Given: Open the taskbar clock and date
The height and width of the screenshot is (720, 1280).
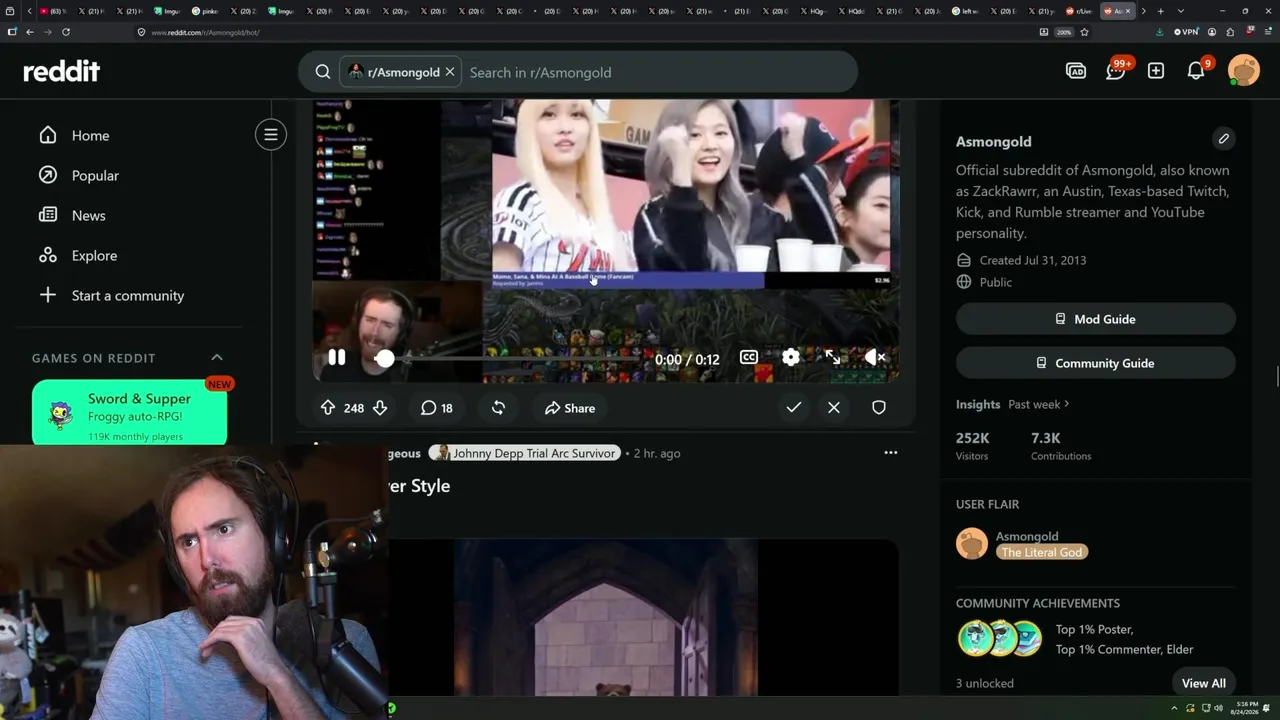Looking at the screenshot, I should tap(1246, 708).
